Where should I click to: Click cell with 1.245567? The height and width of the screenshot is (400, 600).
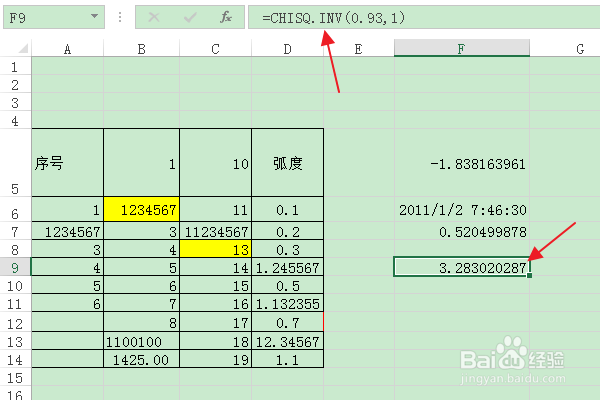[x=287, y=267]
